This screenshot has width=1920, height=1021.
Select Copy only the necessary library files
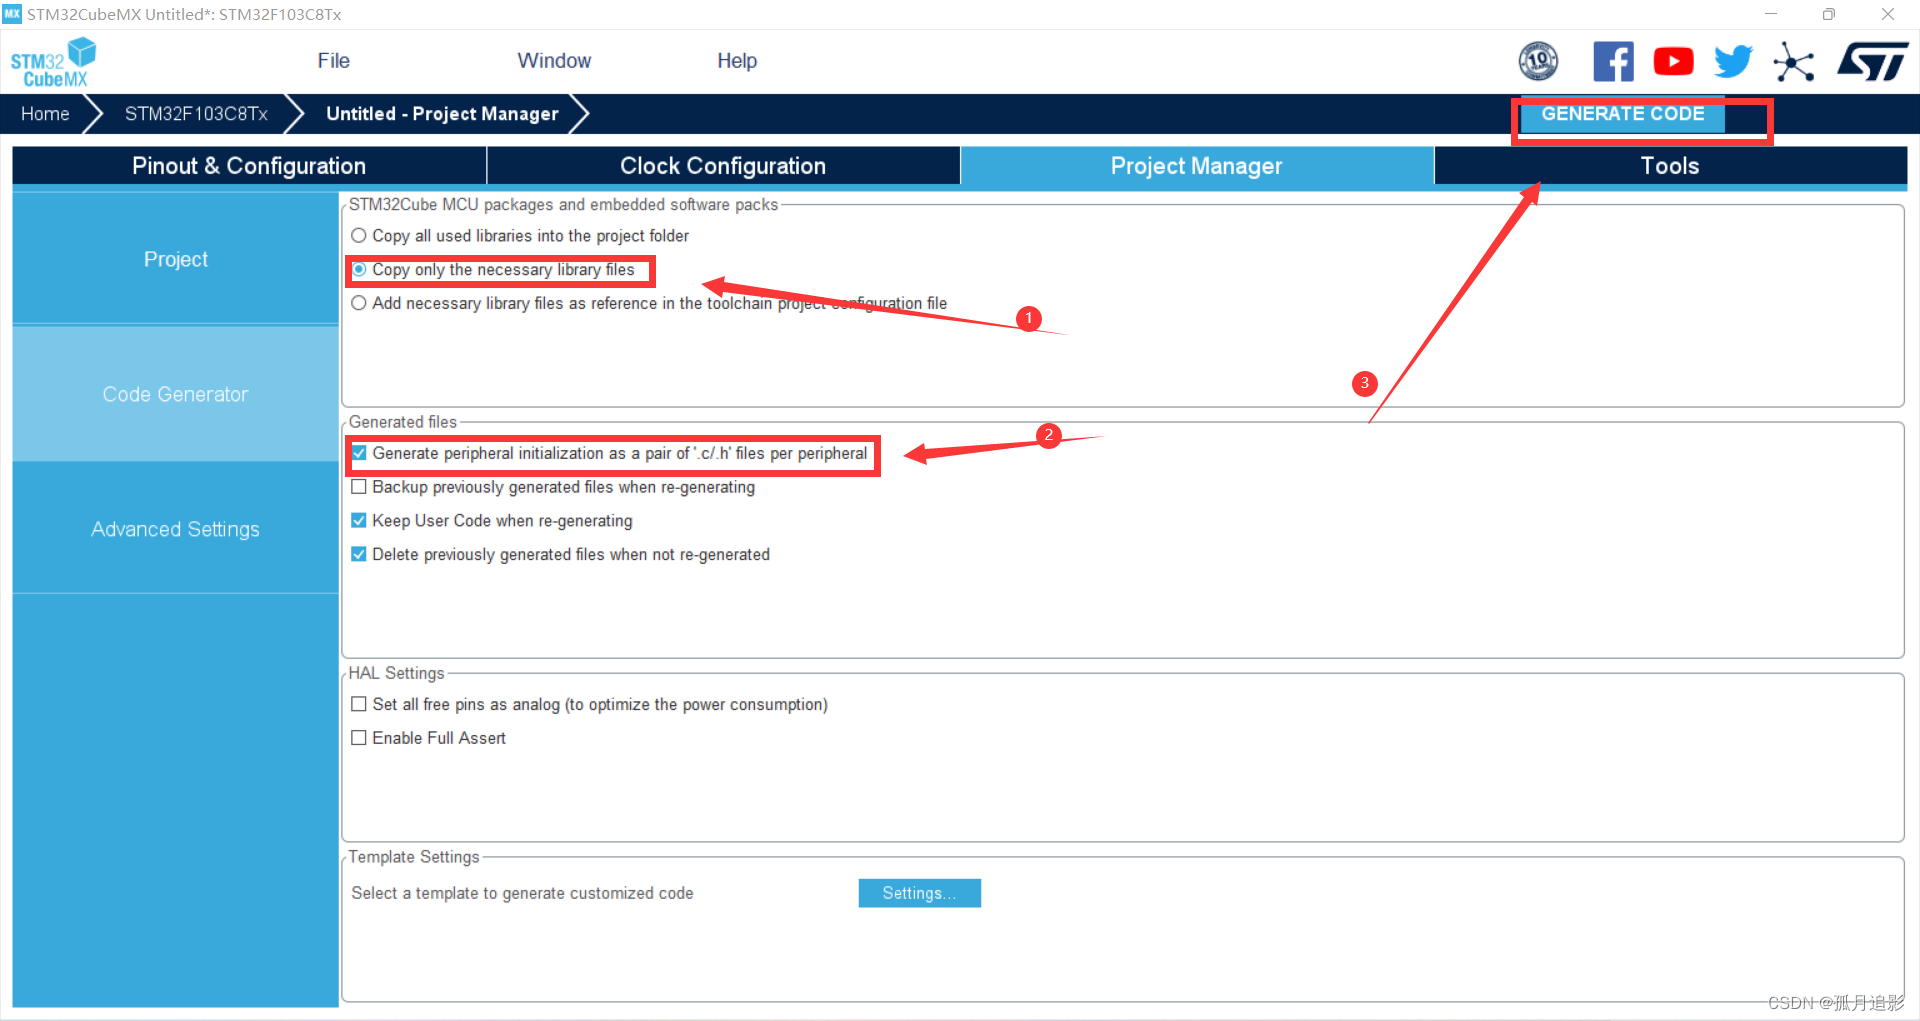coord(359,270)
